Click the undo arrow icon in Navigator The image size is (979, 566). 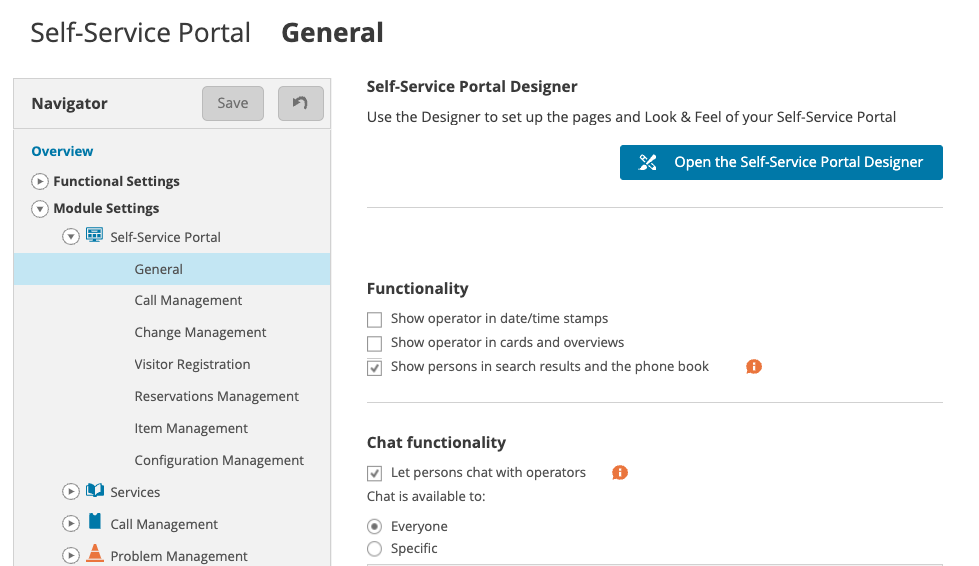coord(300,103)
